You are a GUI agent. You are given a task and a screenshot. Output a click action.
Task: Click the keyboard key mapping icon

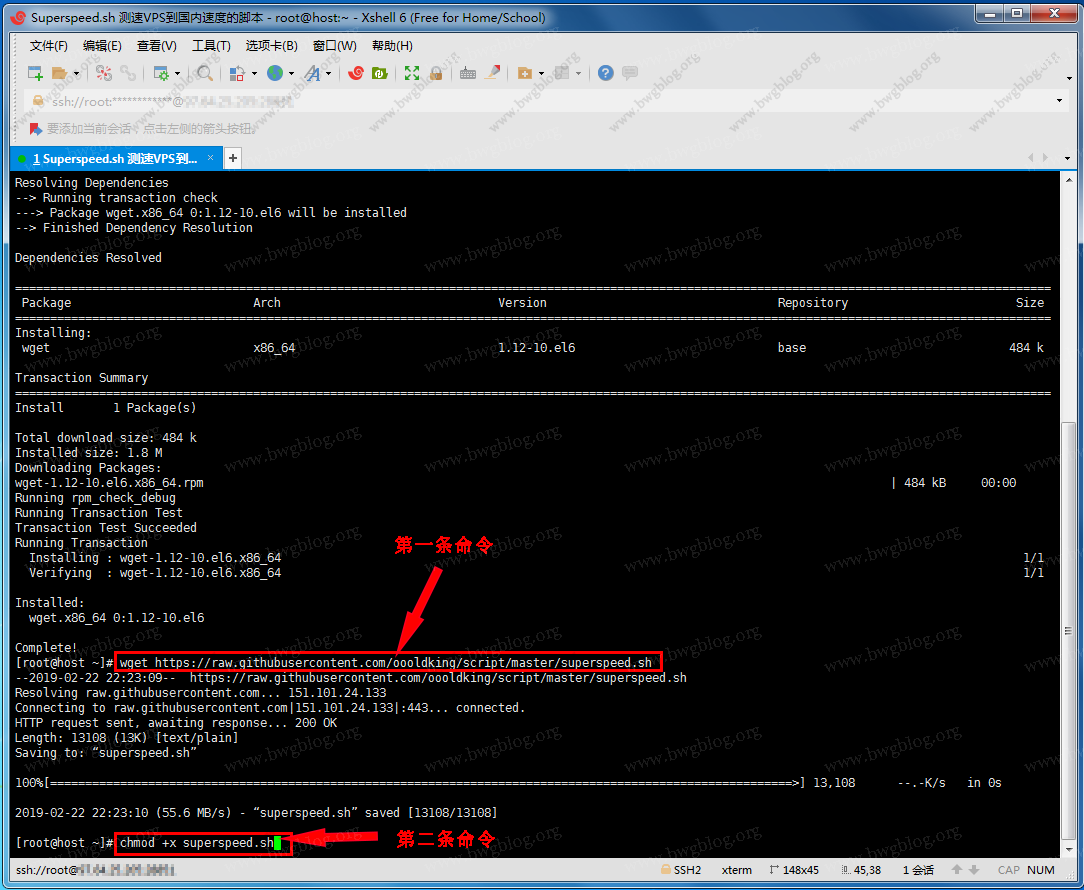coord(468,73)
